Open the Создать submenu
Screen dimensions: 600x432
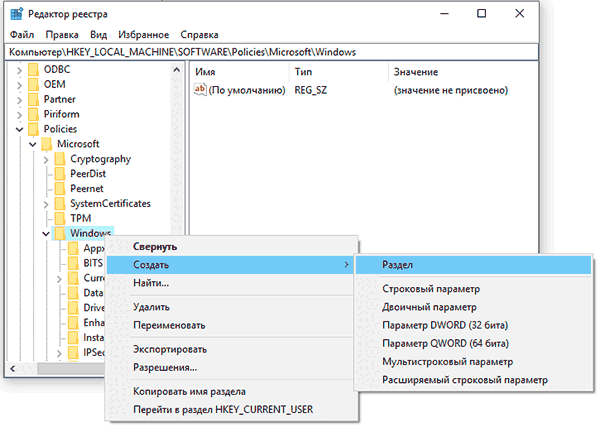click(232, 265)
